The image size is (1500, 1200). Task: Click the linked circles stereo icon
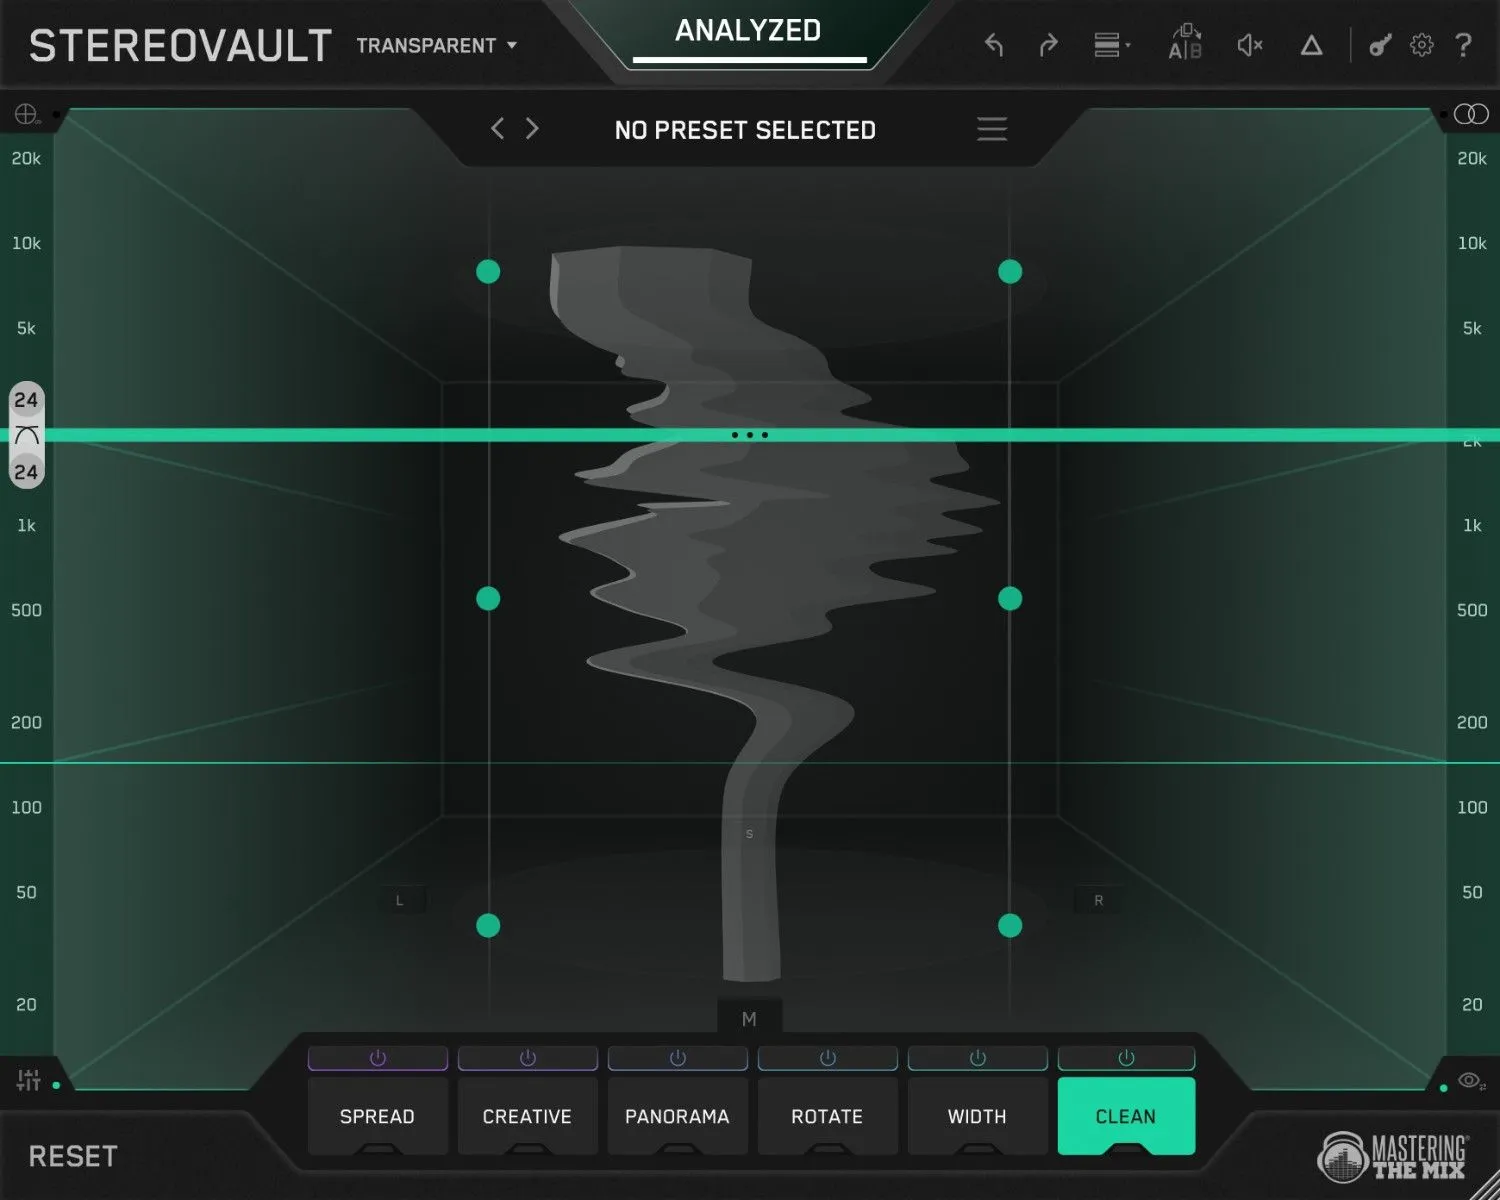[1471, 114]
